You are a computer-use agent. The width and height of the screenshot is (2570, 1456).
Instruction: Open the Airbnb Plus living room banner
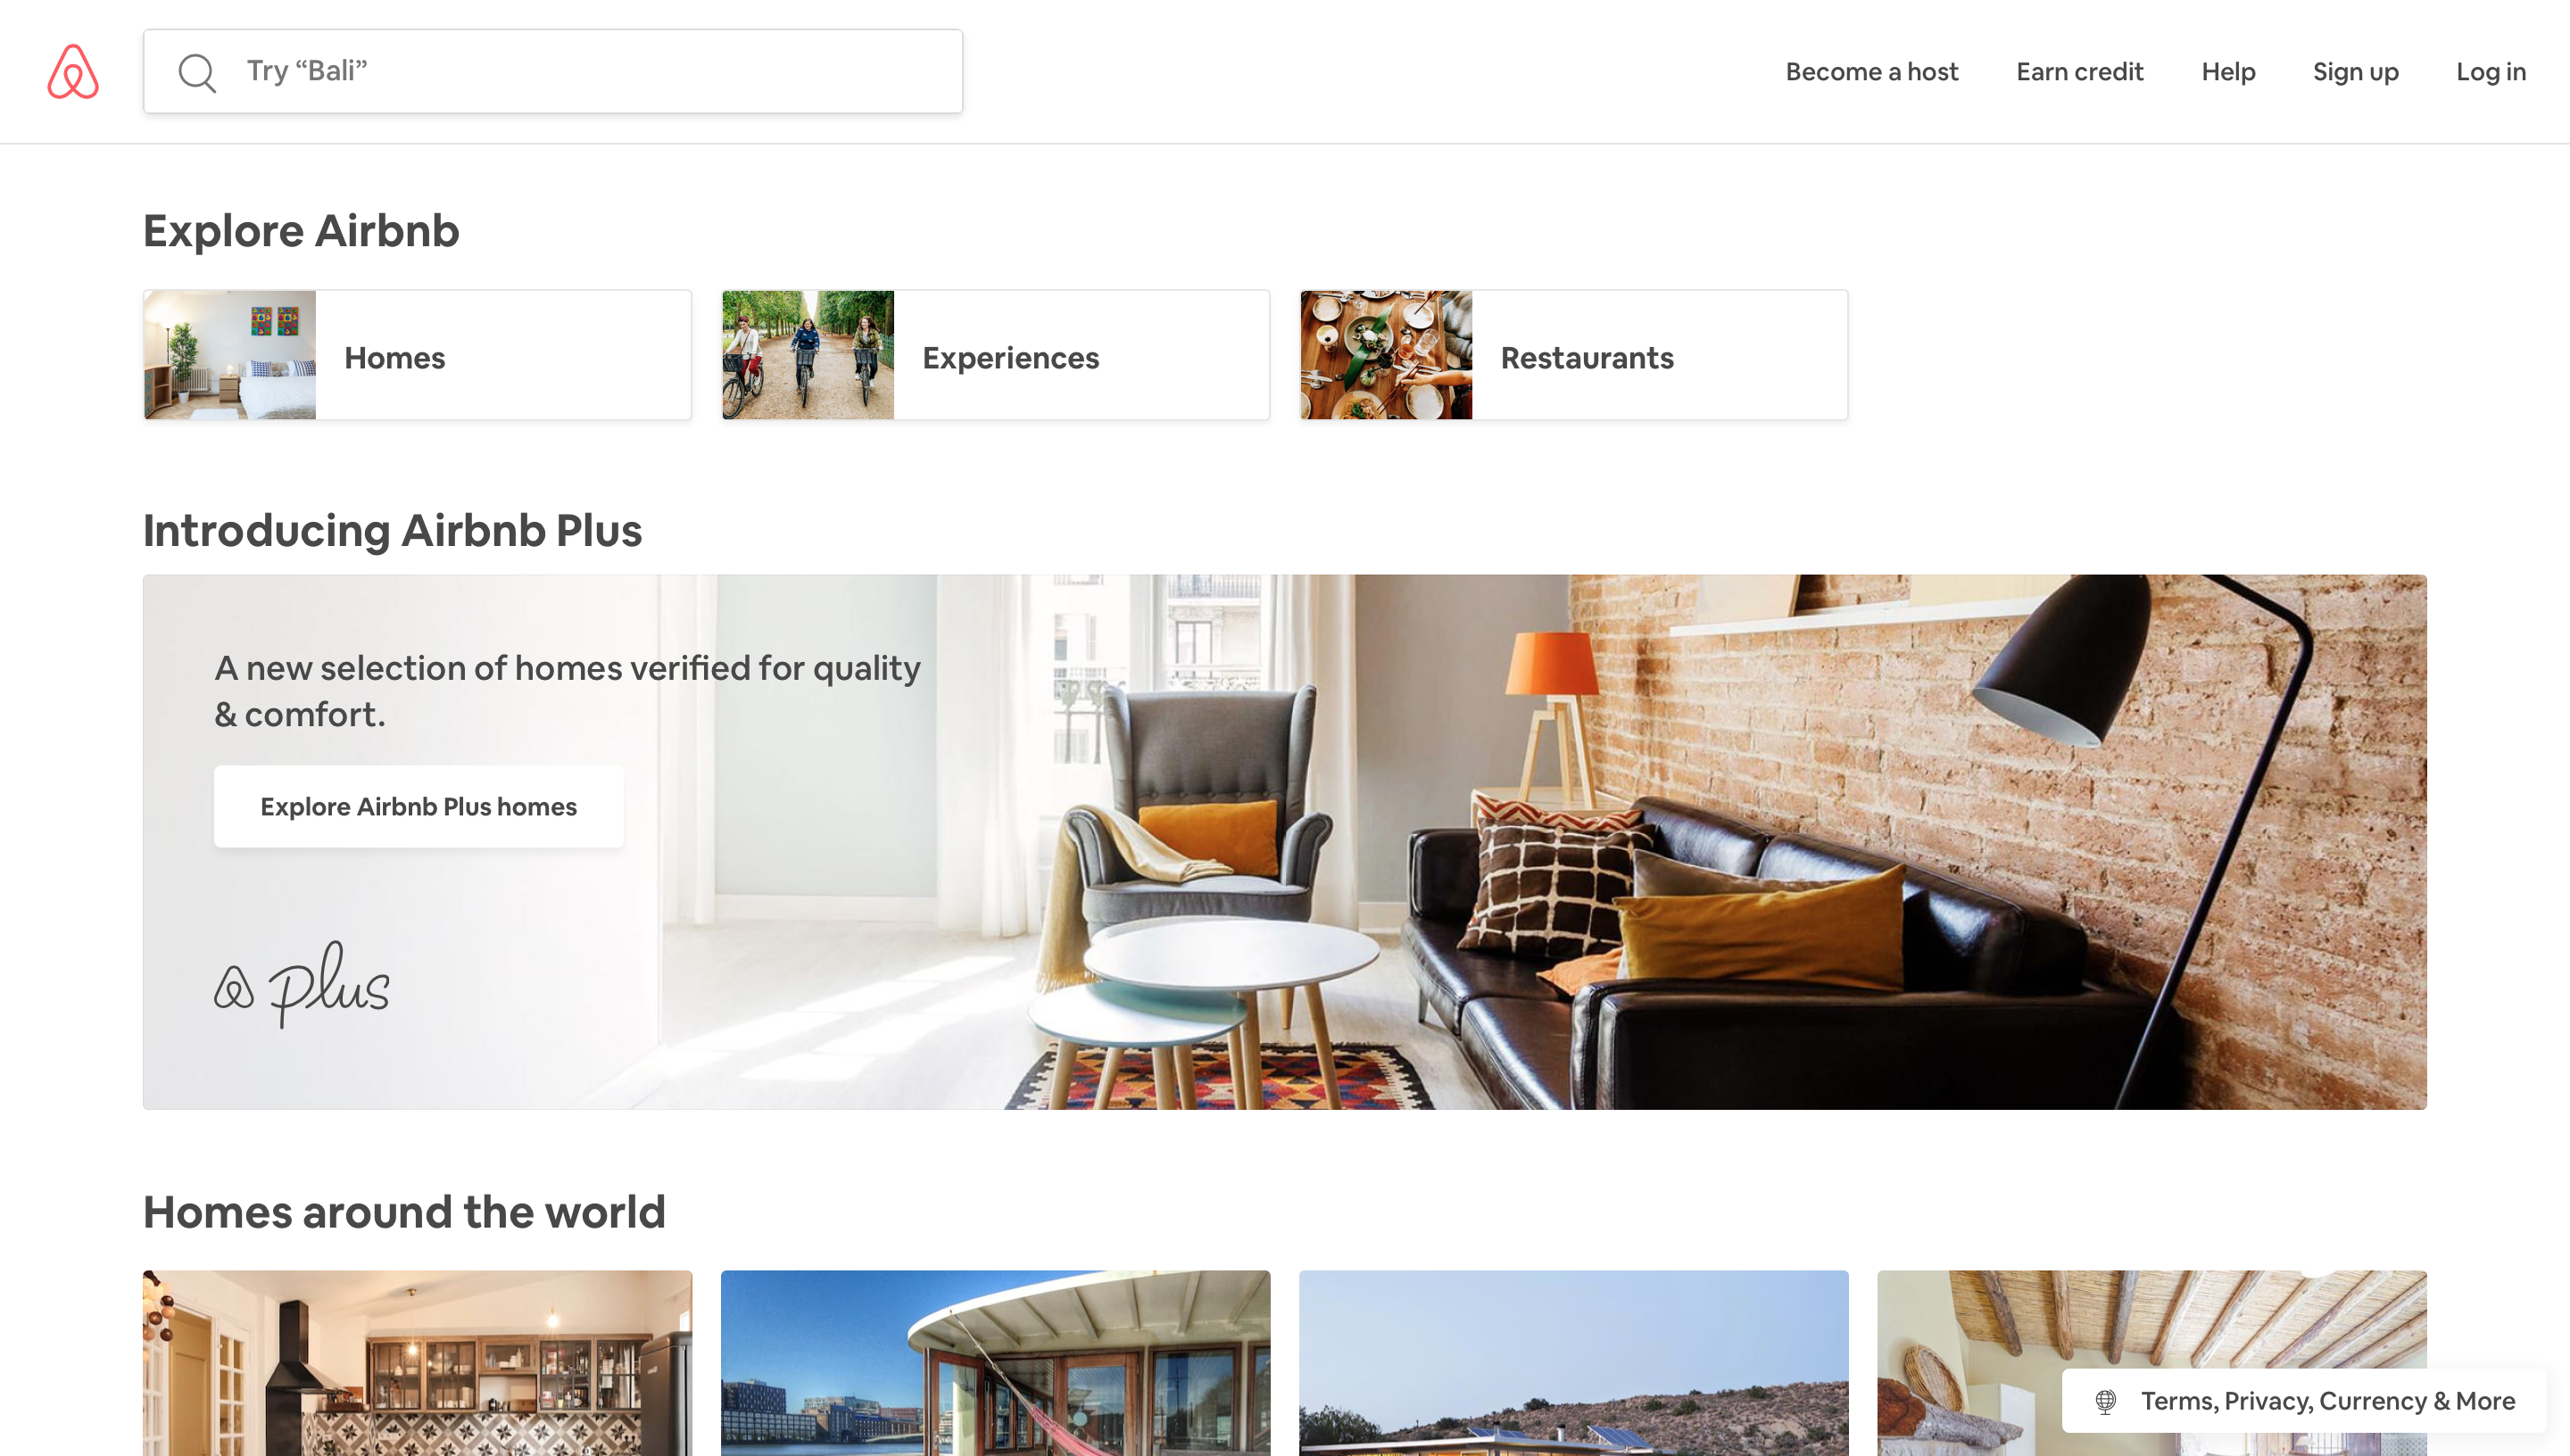click(x=1285, y=842)
